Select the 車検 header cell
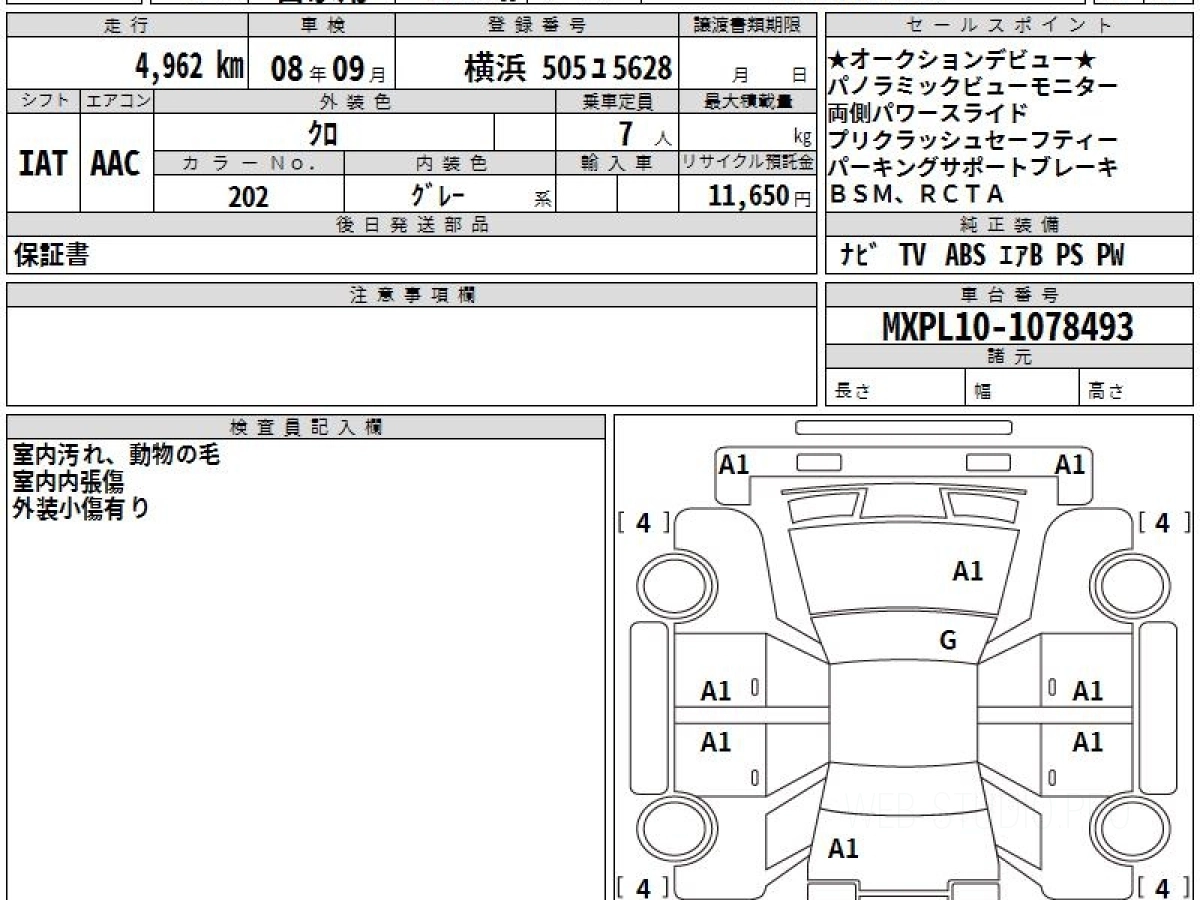The image size is (1200, 900). (x=321, y=26)
